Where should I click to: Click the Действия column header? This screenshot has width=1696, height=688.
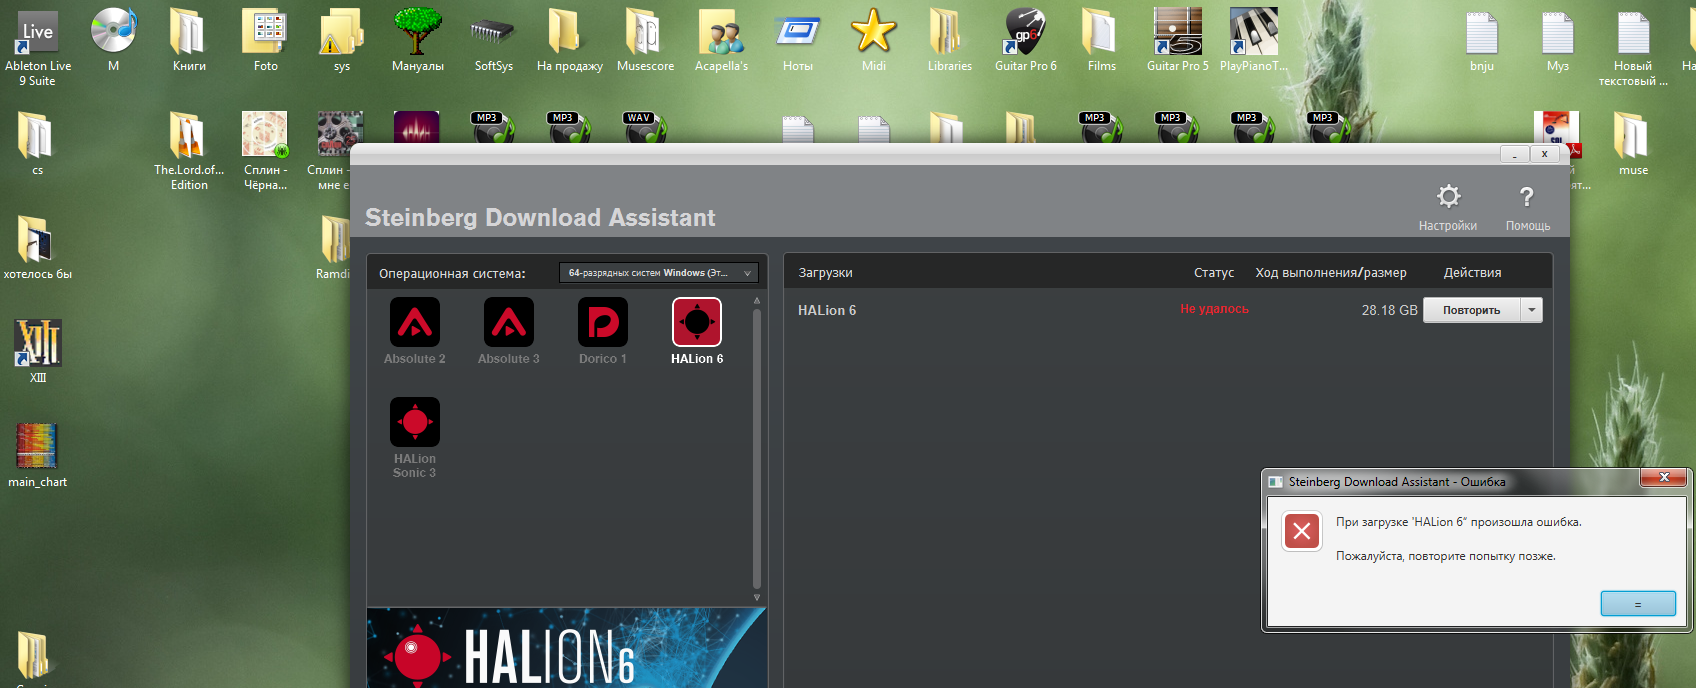coord(1472,273)
